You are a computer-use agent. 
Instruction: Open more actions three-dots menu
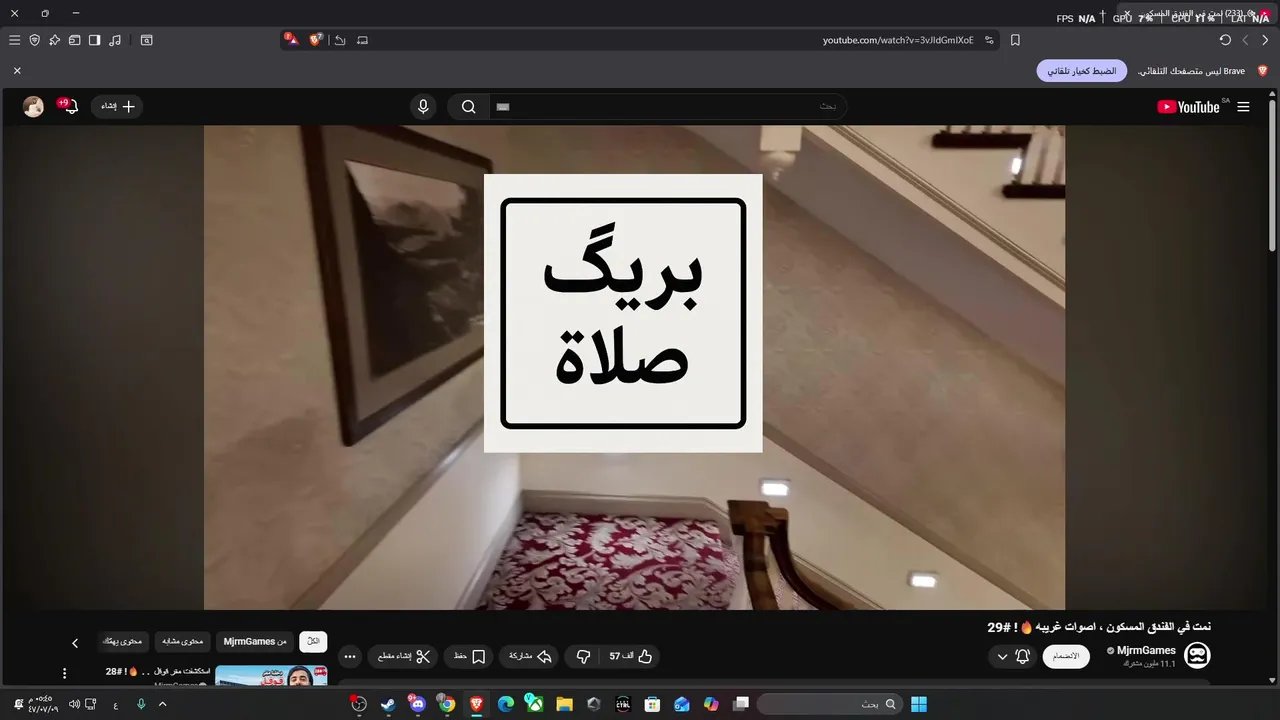pyautogui.click(x=349, y=657)
